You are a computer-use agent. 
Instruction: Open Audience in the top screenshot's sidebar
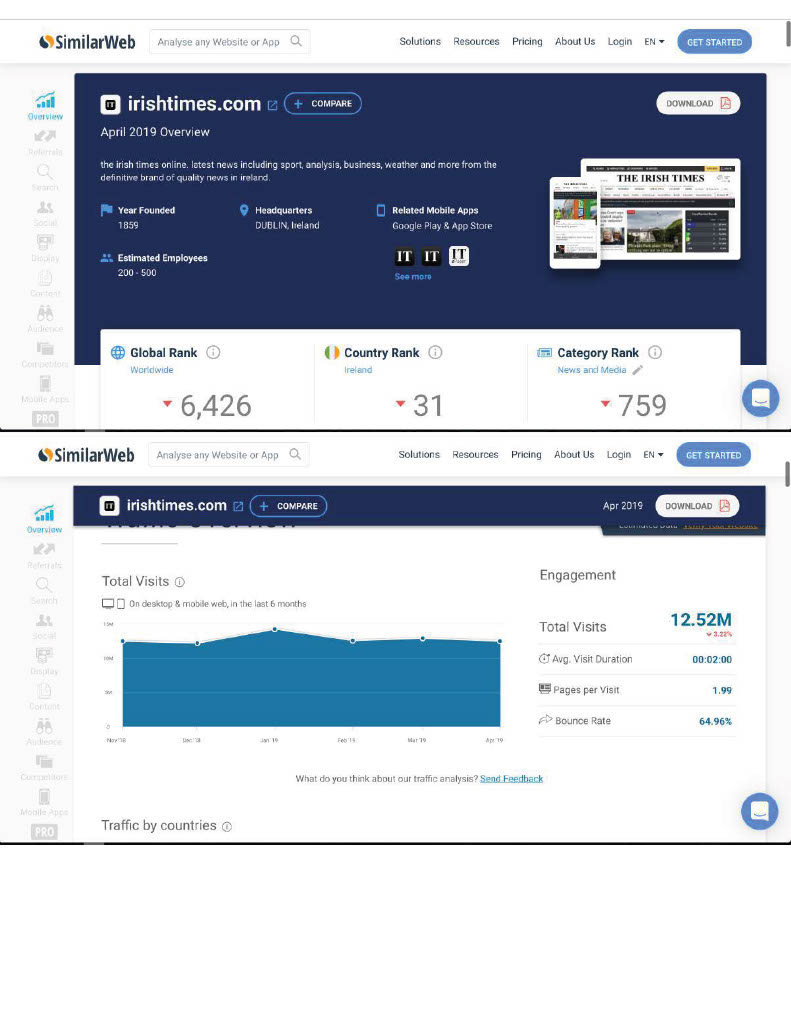(x=45, y=319)
